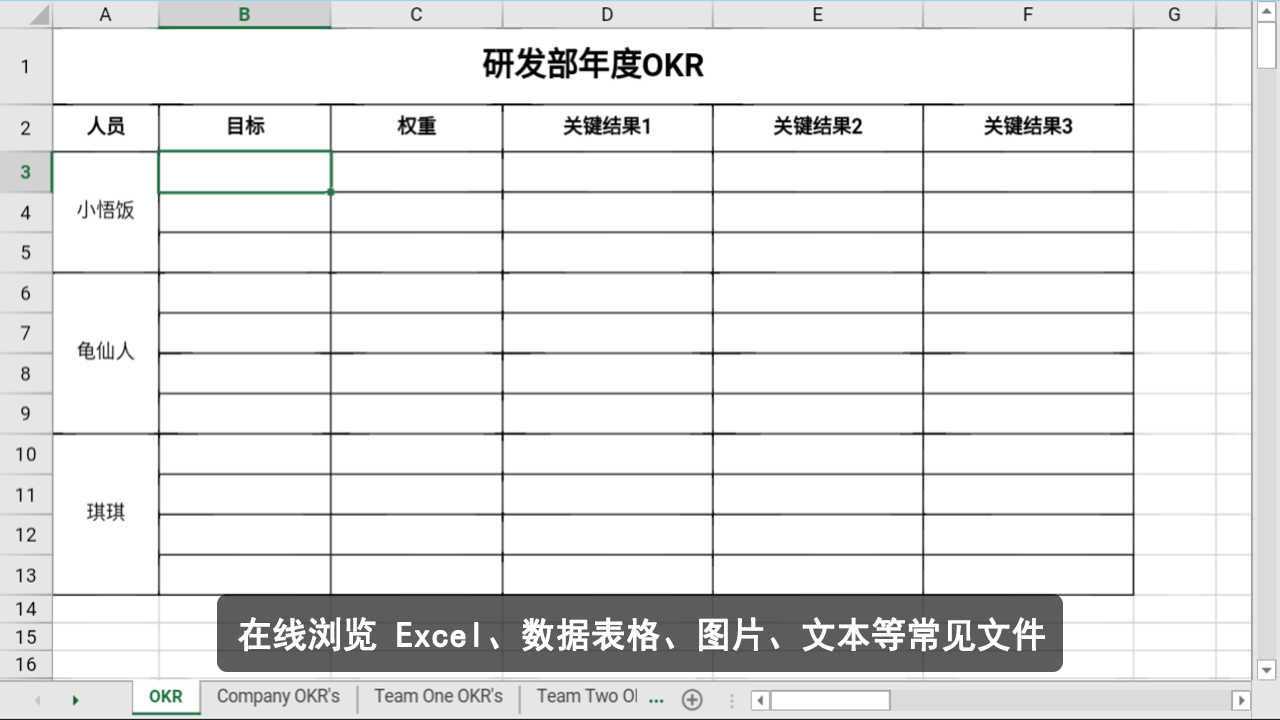Select the Team Two sheet tab
1280x720 pixels.
point(586,697)
